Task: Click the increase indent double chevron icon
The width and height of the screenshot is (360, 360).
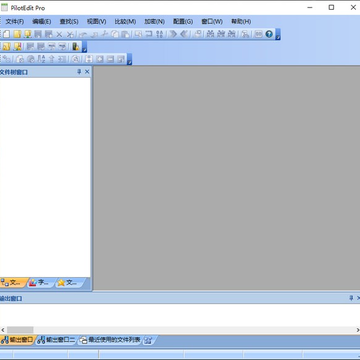Action: pyautogui.click(x=172, y=34)
